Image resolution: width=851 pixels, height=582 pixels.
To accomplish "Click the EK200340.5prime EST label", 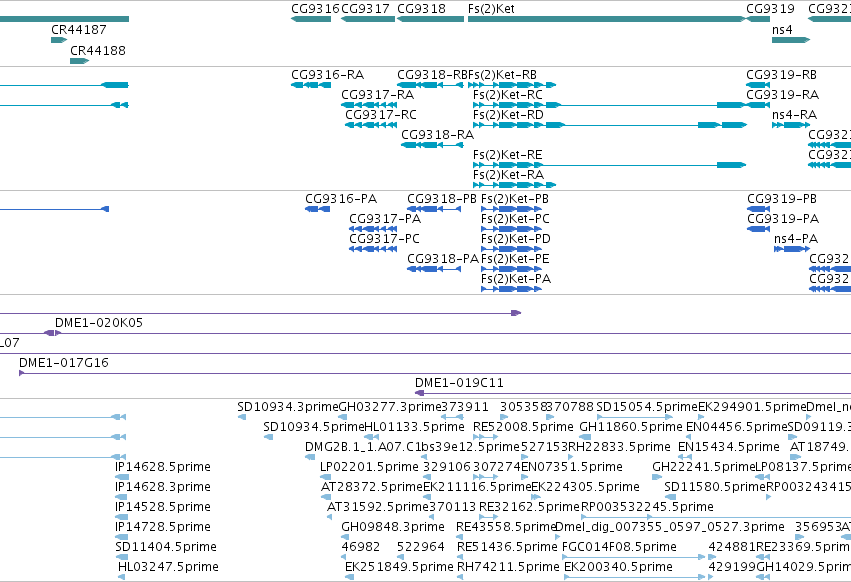I will [618, 567].
